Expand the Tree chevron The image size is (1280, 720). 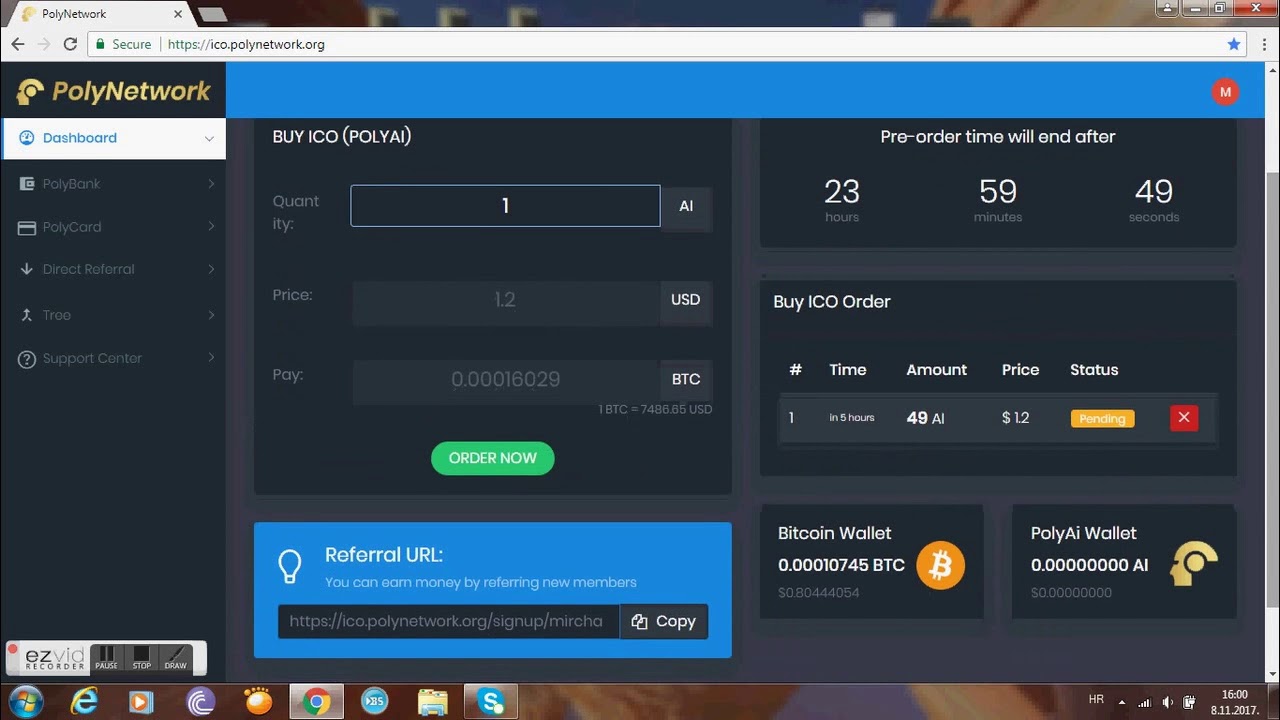tap(211, 315)
